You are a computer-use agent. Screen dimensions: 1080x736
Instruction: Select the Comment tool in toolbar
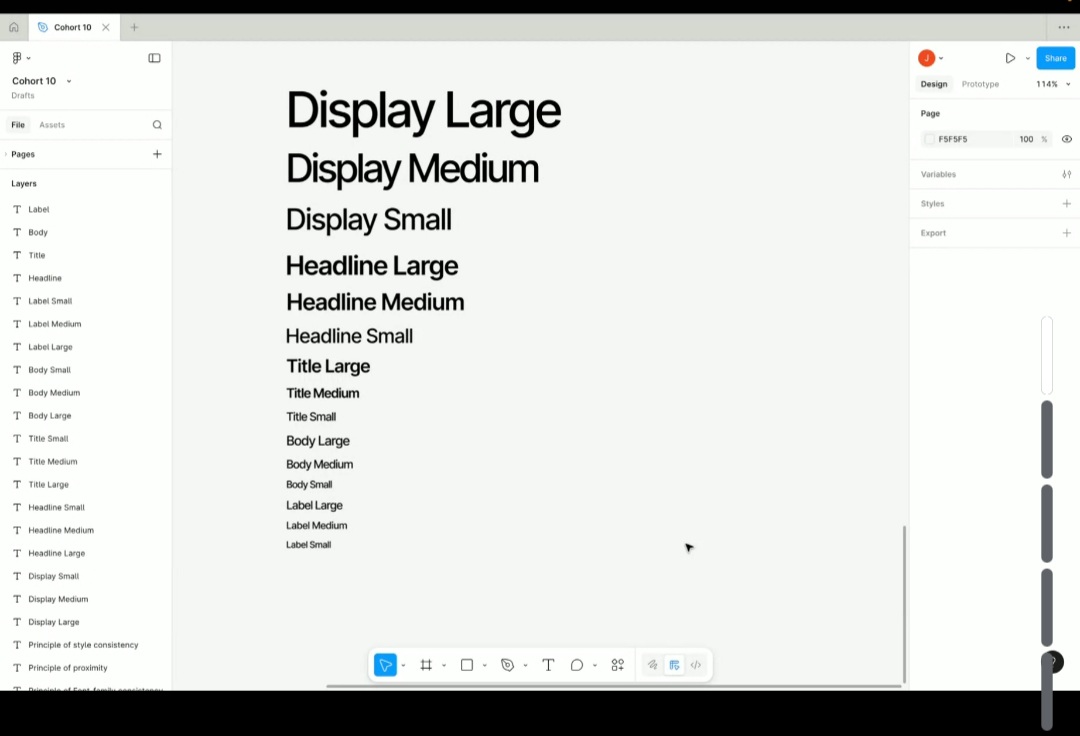click(x=577, y=665)
